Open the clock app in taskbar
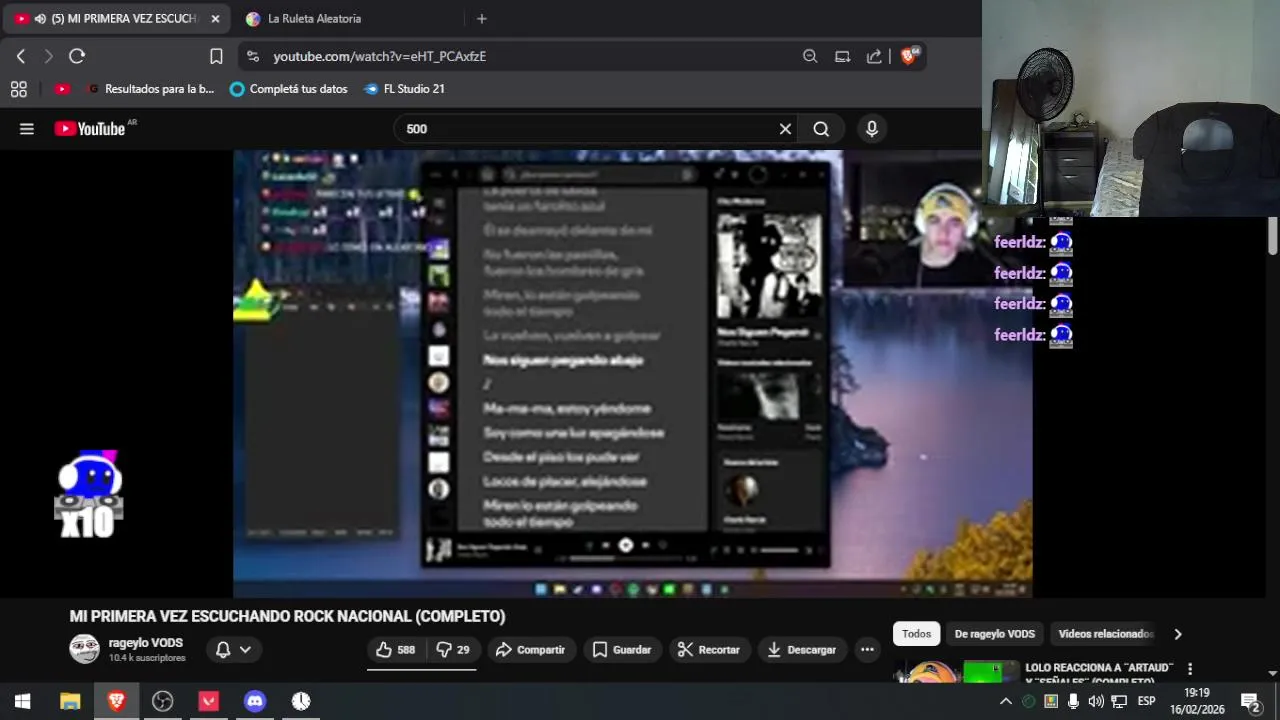The width and height of the screenshot is (1280, 720). click(301, 701)
